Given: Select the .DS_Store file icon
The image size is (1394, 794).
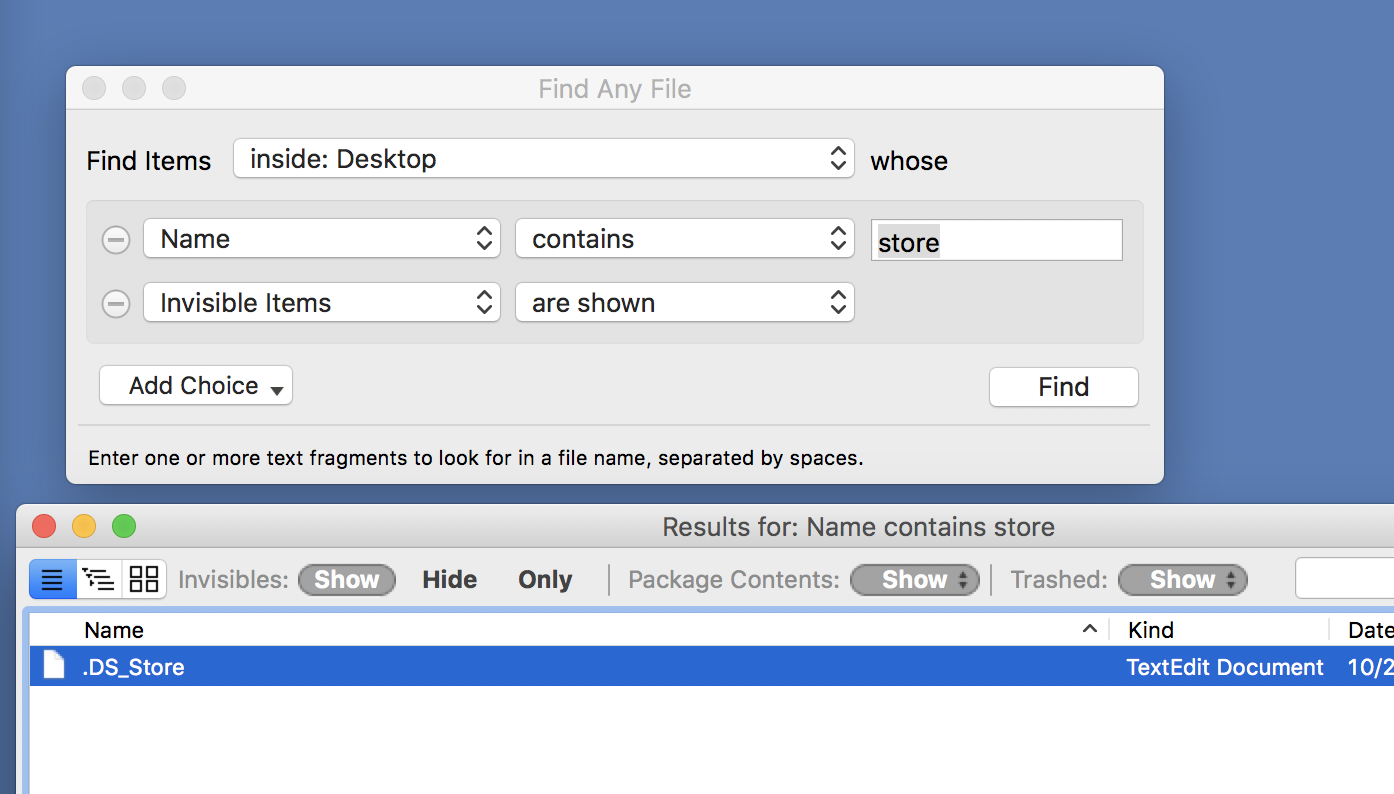Looking at the screenshot, I should coord(54,666).
